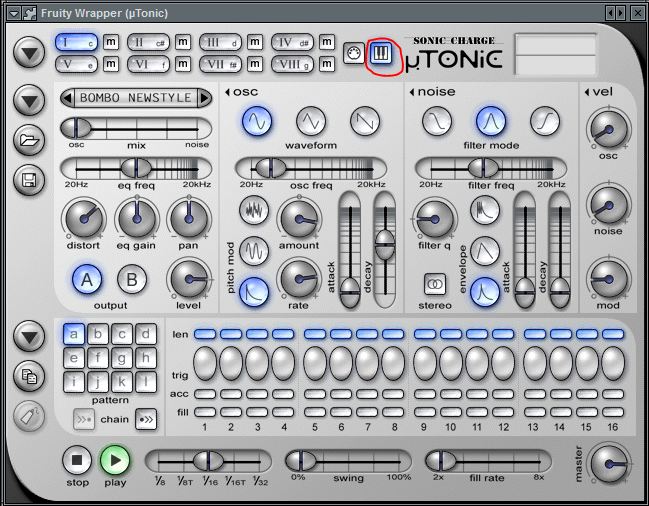Image resolution: width=649 pixels, height=506 pixels.
Task: Toggle accent for step 5
Action: pyautogui.click(x=315, y=394)
